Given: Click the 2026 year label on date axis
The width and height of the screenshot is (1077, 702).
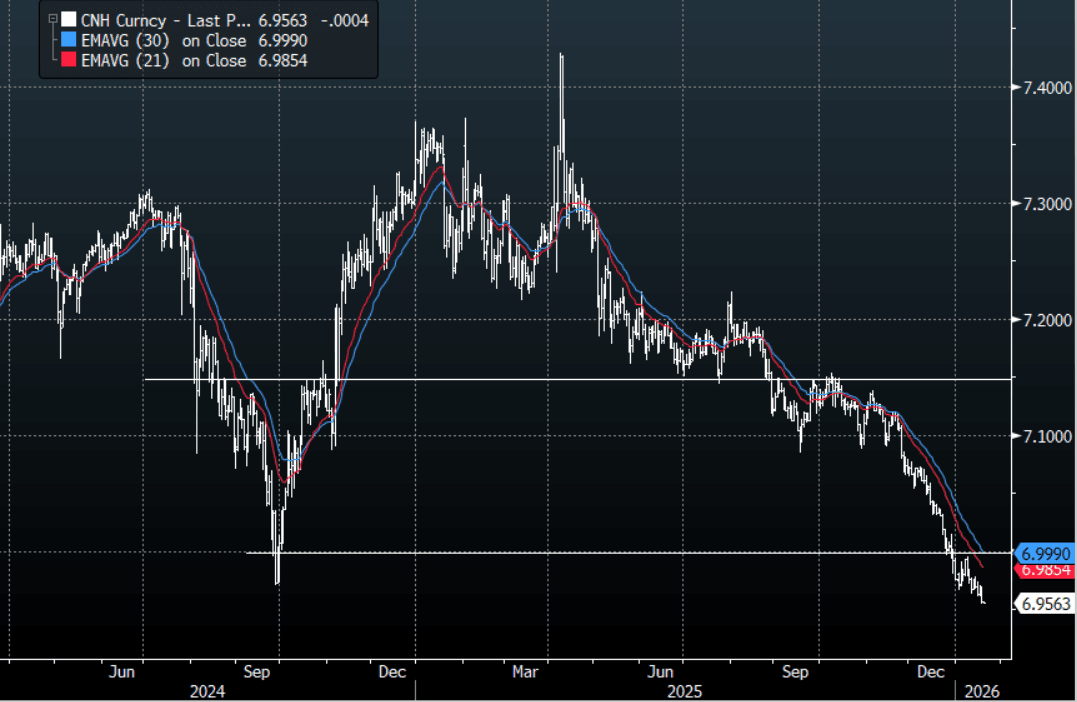Looking at the screenshot, I should point(980,691).
